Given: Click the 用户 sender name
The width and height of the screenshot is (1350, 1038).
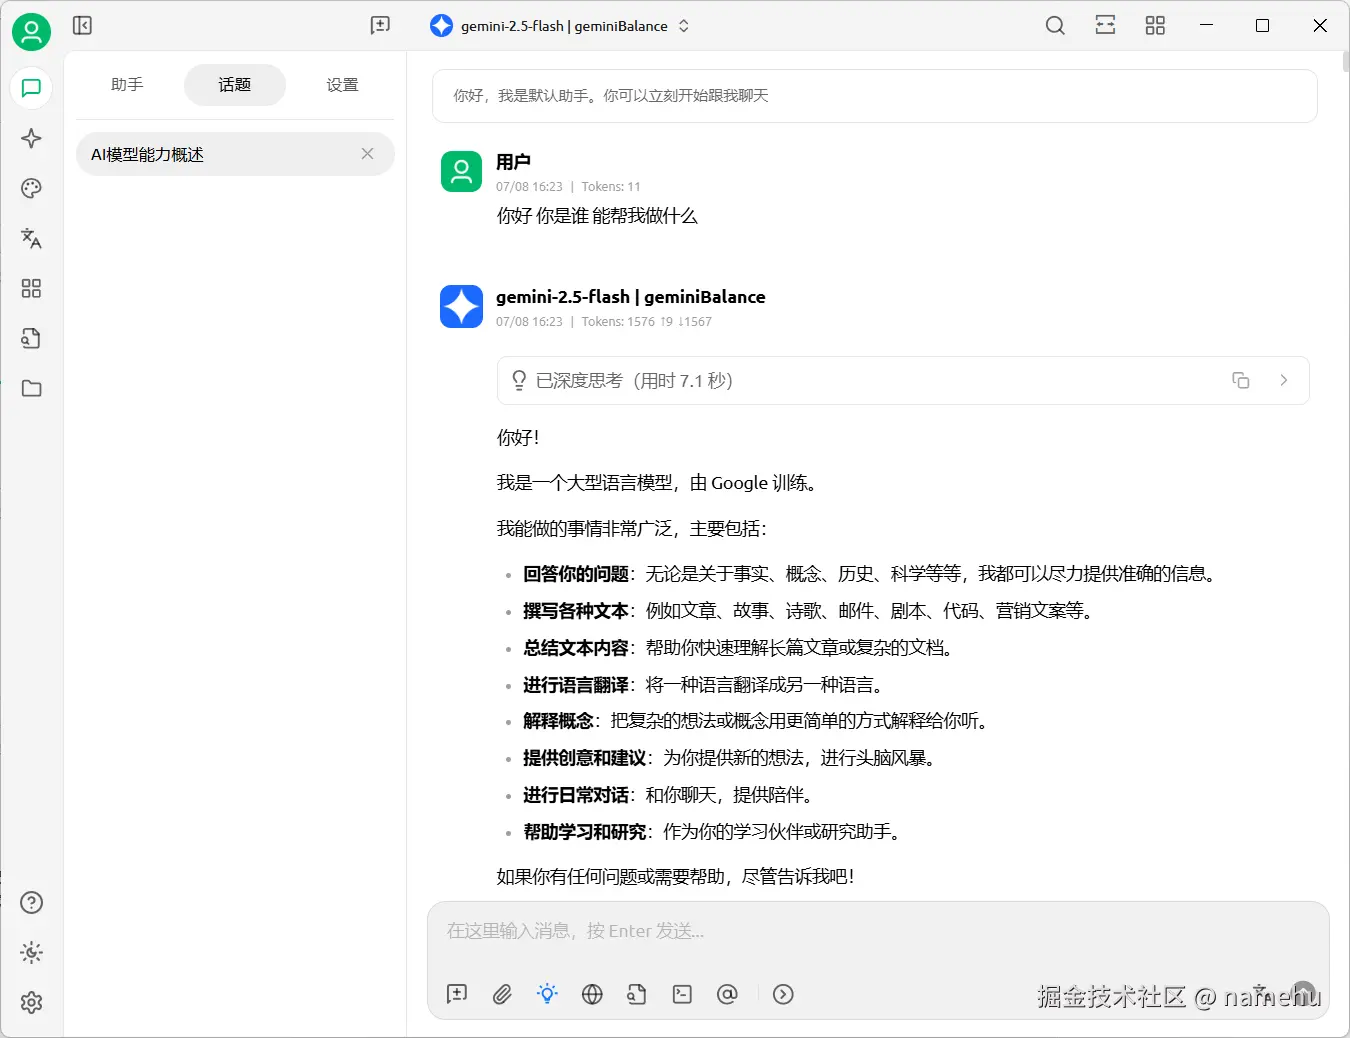Looking at the screenshot, I should [x=513, y=162].
